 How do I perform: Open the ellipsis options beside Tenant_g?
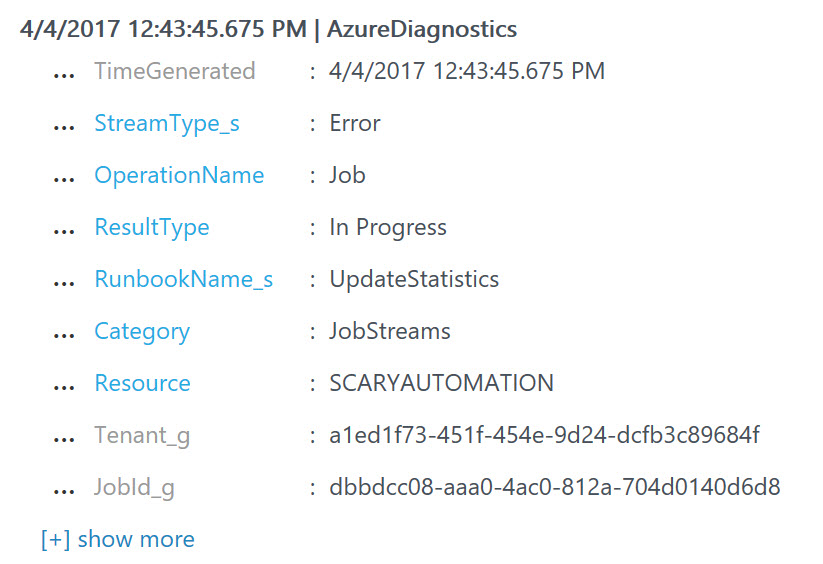(x=64, y=439)
